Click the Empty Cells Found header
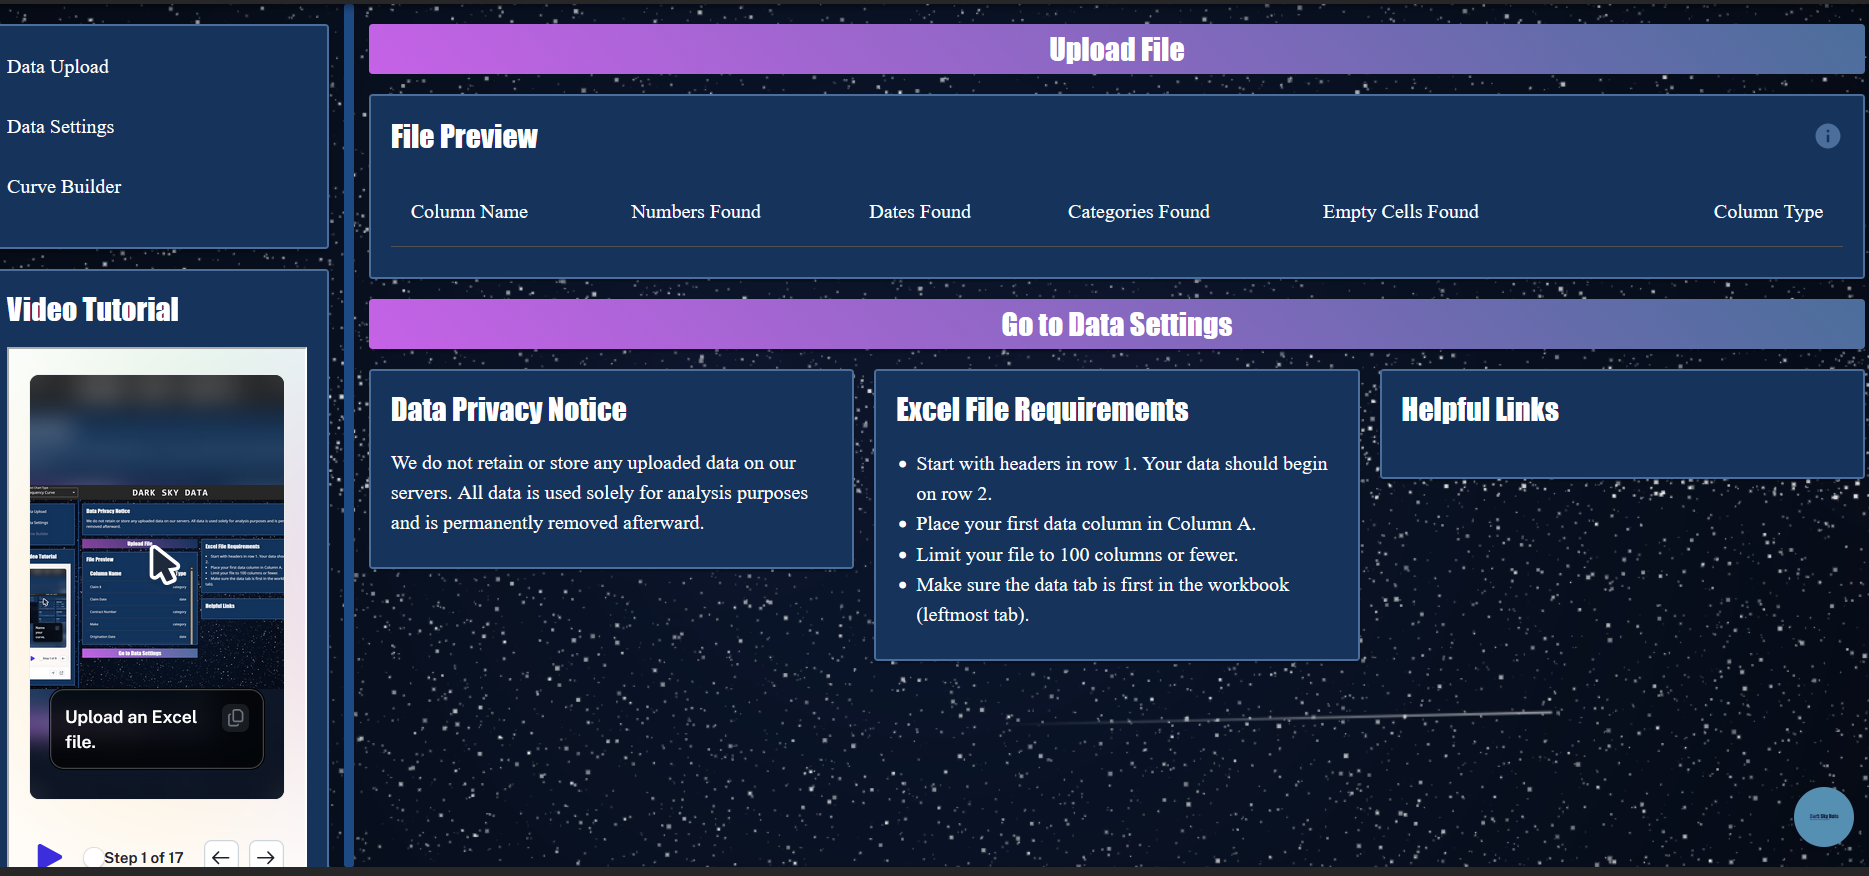The height and width of the screenshot is (876, 1869). (x=1400, y=212)
